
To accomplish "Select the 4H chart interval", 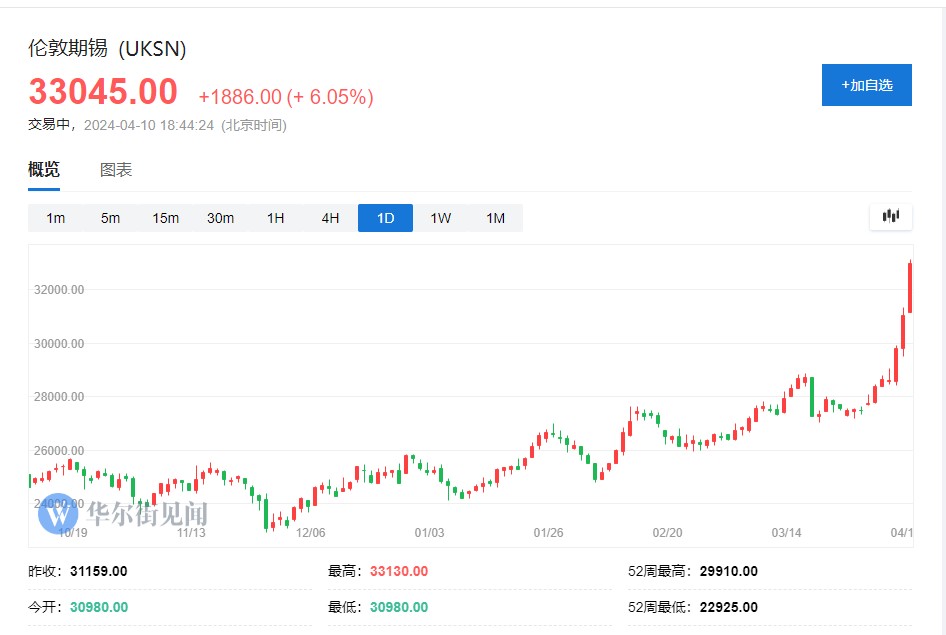I will [x=330, y=218].
